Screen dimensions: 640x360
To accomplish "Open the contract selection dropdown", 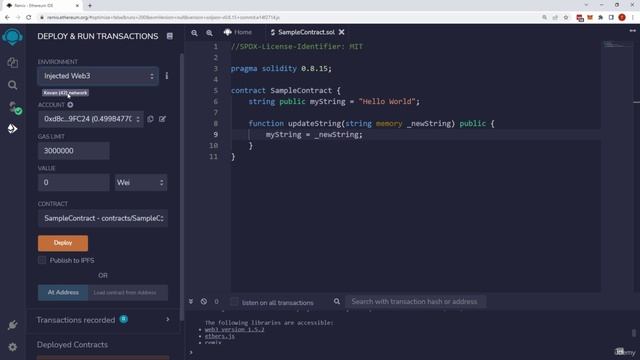I will (x=103, y=218).
